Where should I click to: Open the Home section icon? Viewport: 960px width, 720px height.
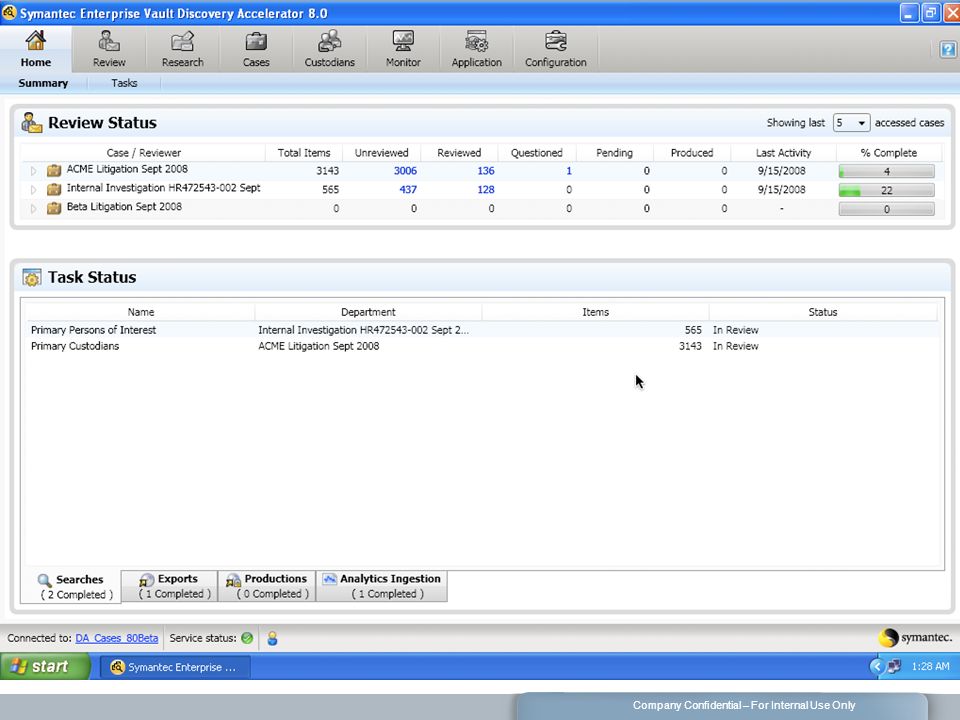pos(36,41)
